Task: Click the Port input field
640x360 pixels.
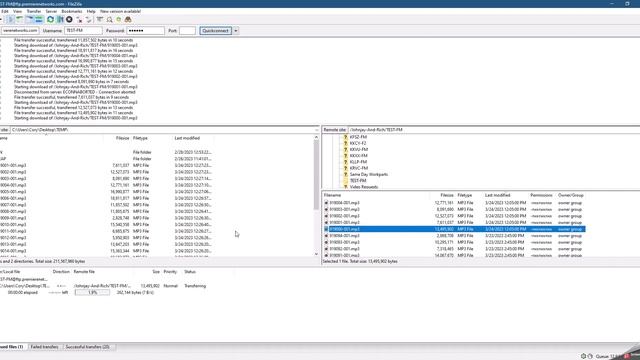Action: click(x=187, y=31)
